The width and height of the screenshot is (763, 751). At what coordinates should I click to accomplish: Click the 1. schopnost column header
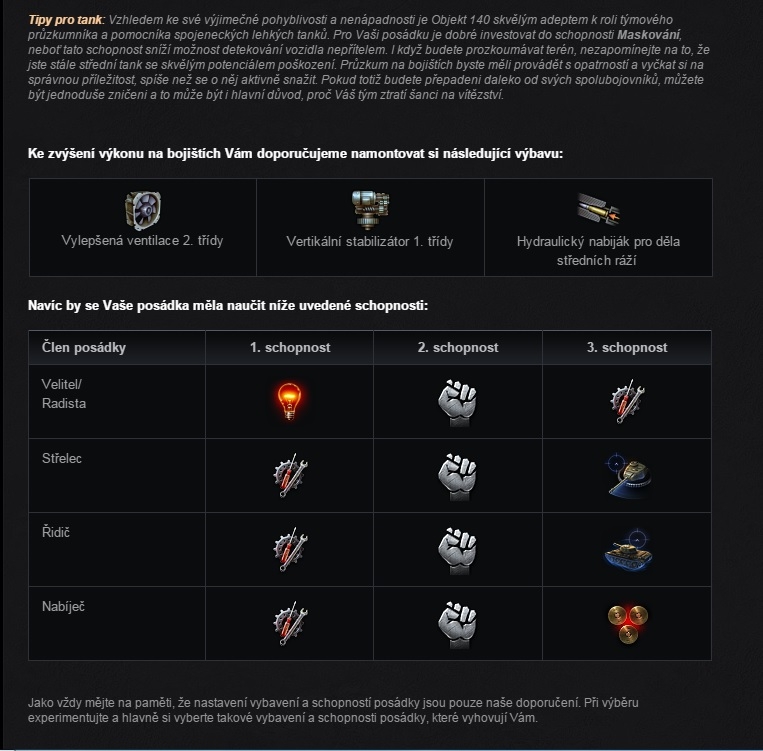[290, 348]
